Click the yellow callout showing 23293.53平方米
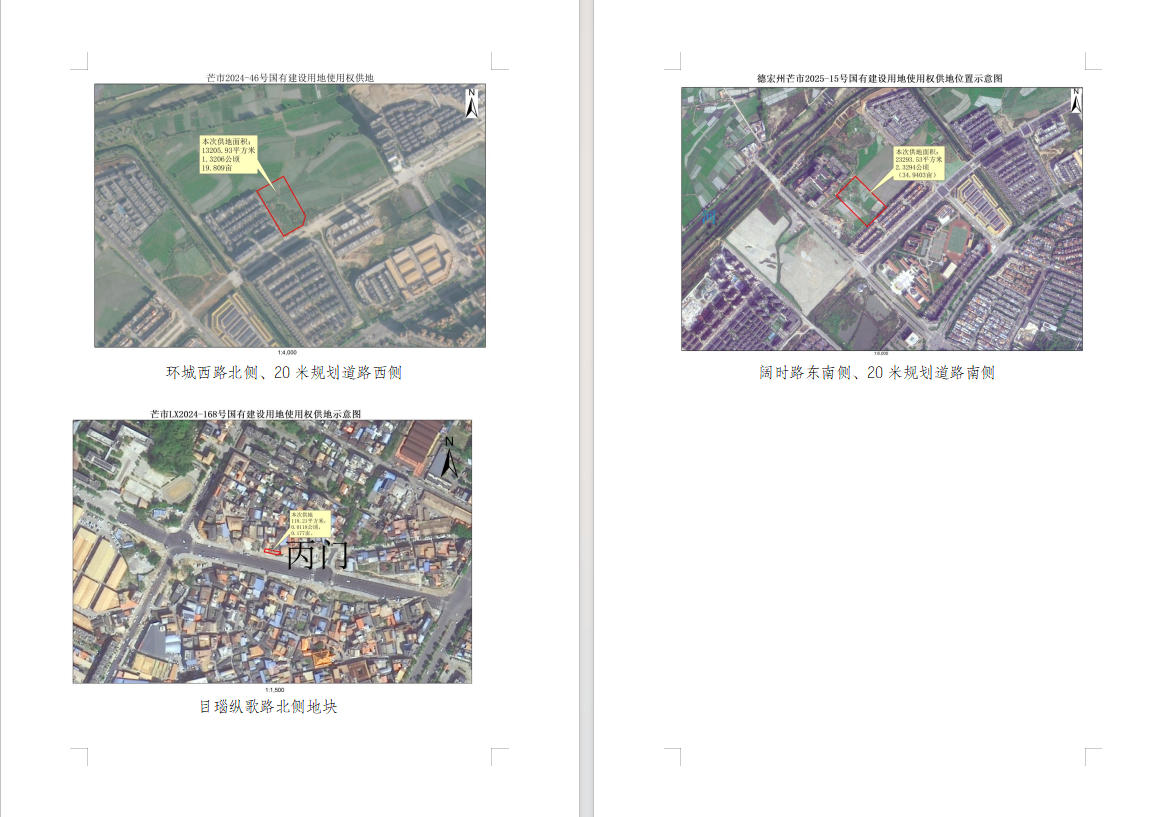 (919, 163)
